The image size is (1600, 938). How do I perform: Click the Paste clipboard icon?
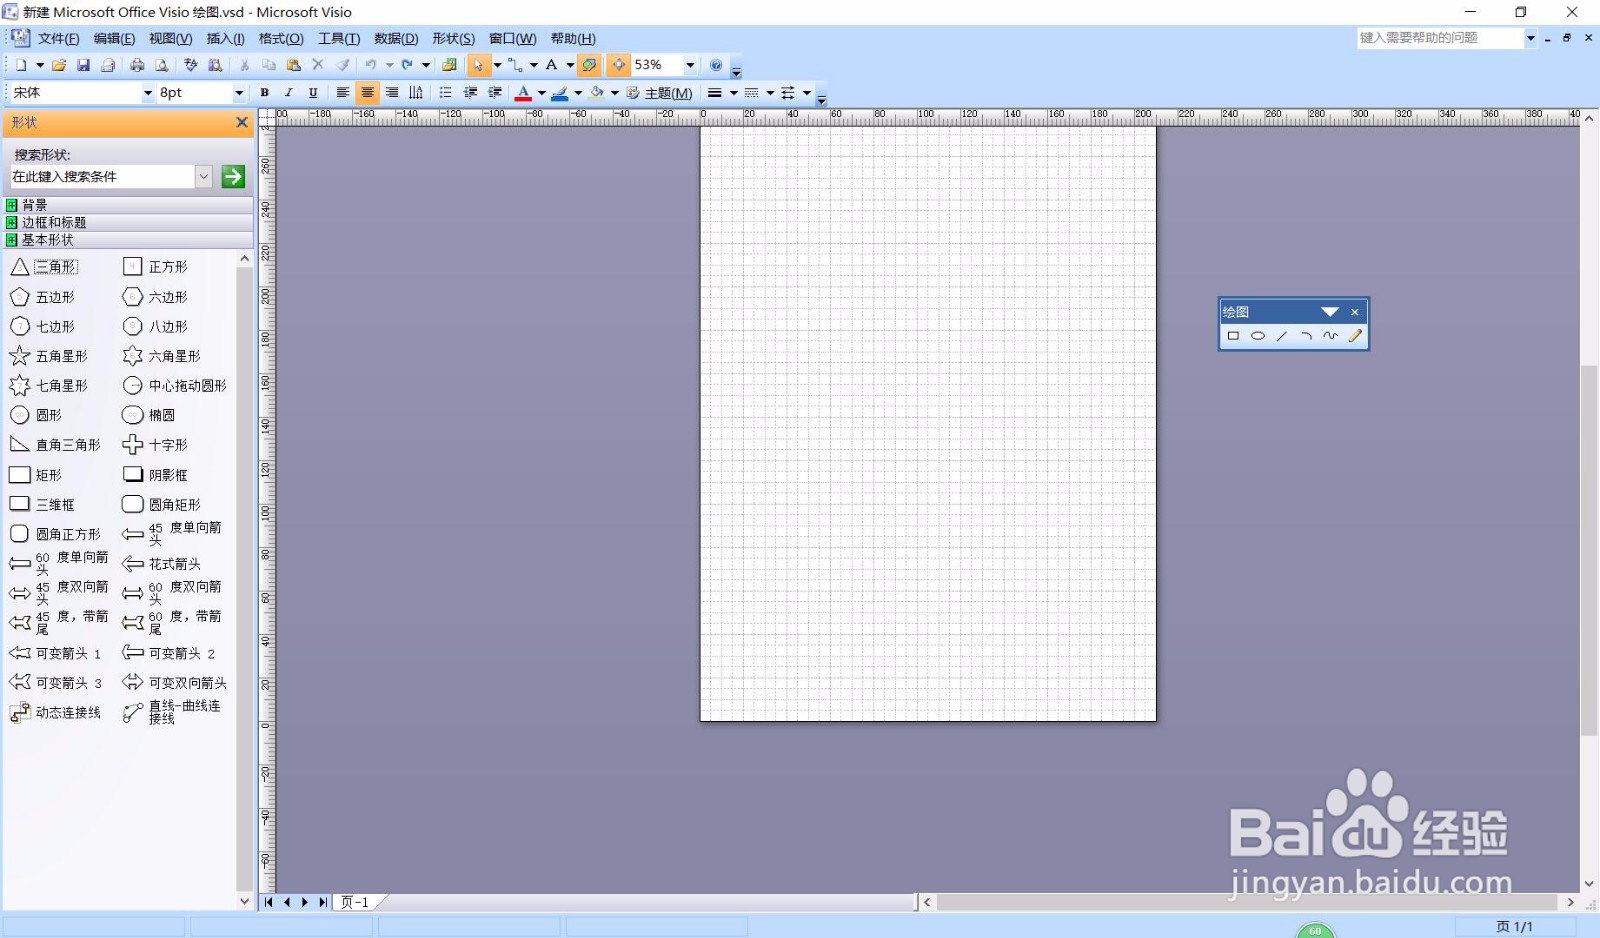[293, 65]
